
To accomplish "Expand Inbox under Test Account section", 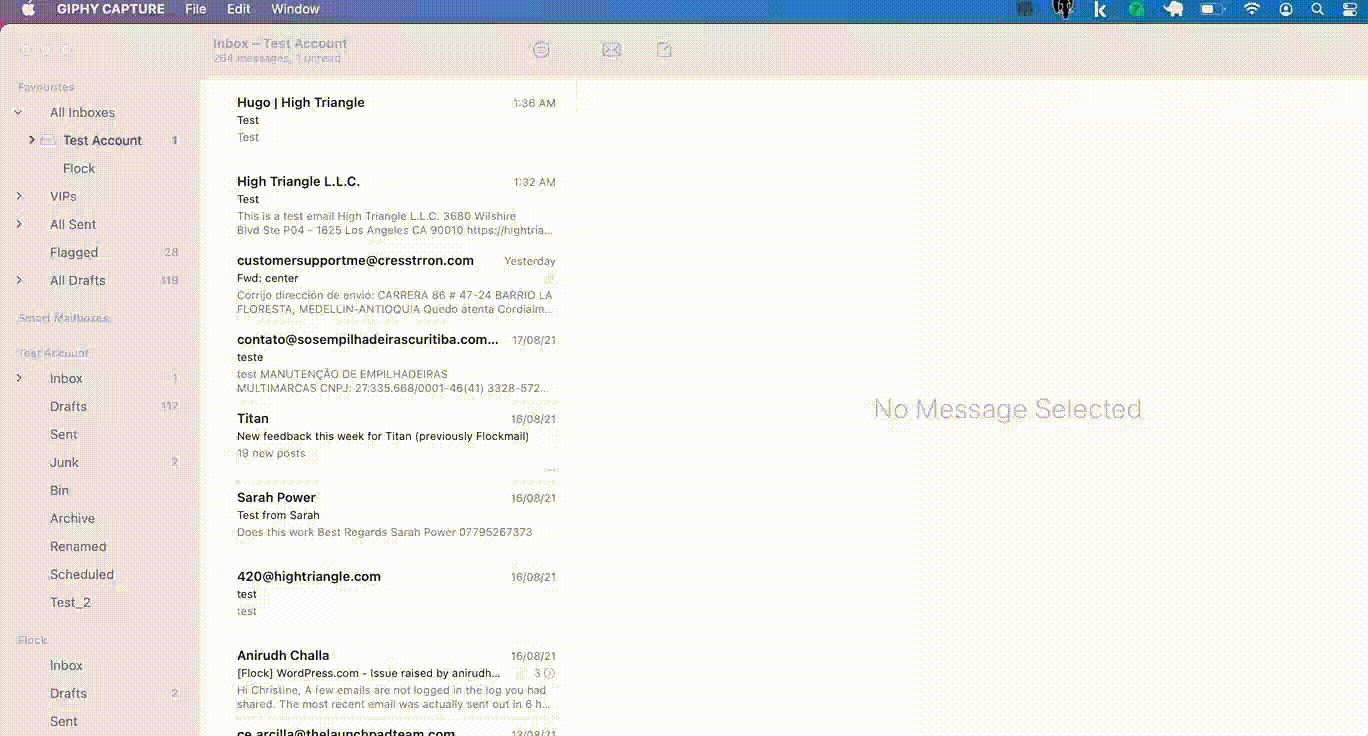I will pos(19,378).
